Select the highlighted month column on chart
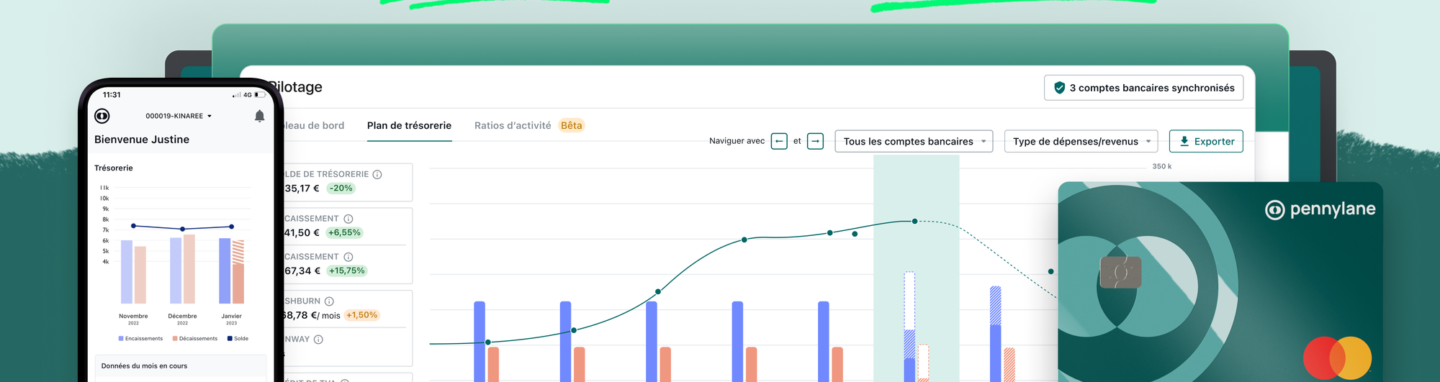Screen dimensions: 1440x382 tap(916, 268)
